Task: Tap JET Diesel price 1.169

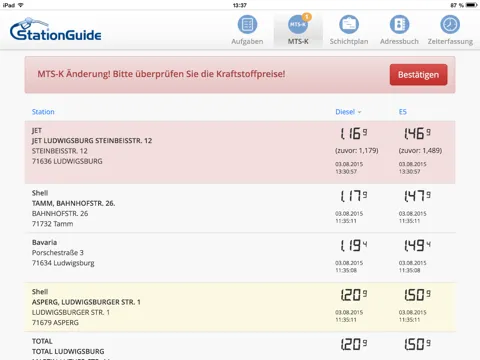Action: point(354,133)
